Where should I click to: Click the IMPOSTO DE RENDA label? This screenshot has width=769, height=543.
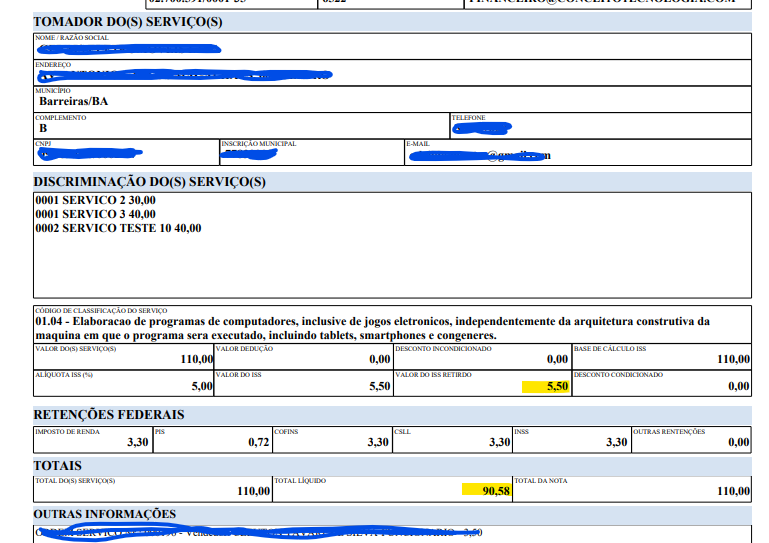coord(67,432)
